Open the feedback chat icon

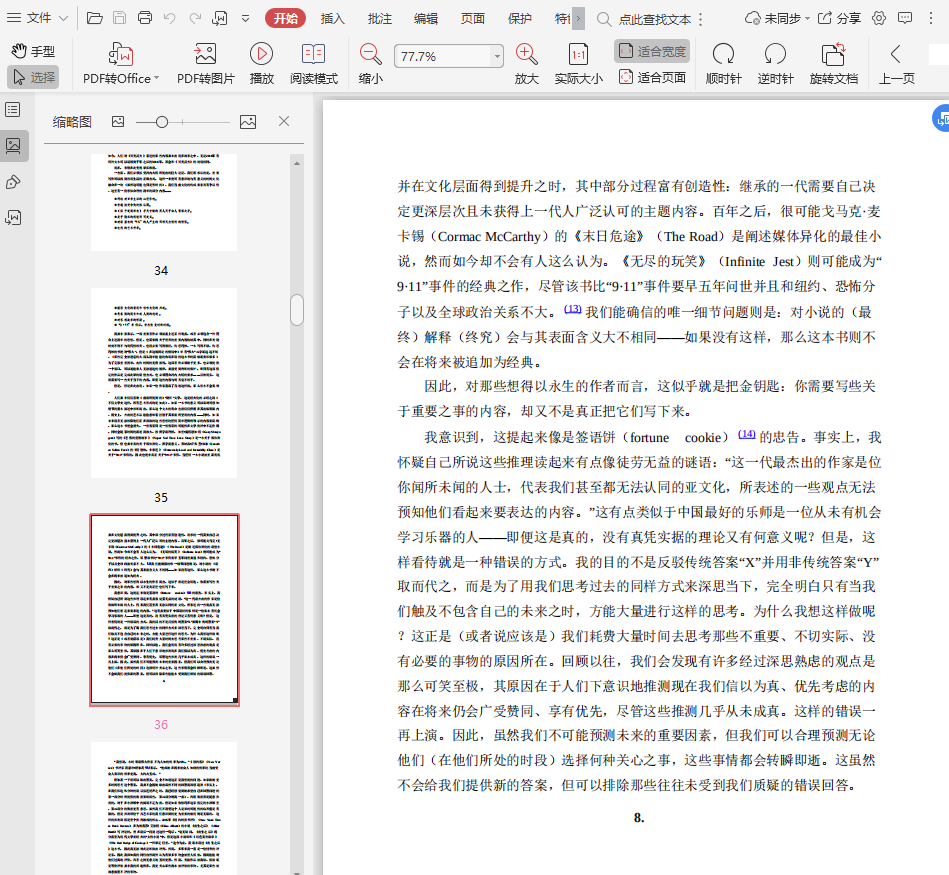[905, 18]
